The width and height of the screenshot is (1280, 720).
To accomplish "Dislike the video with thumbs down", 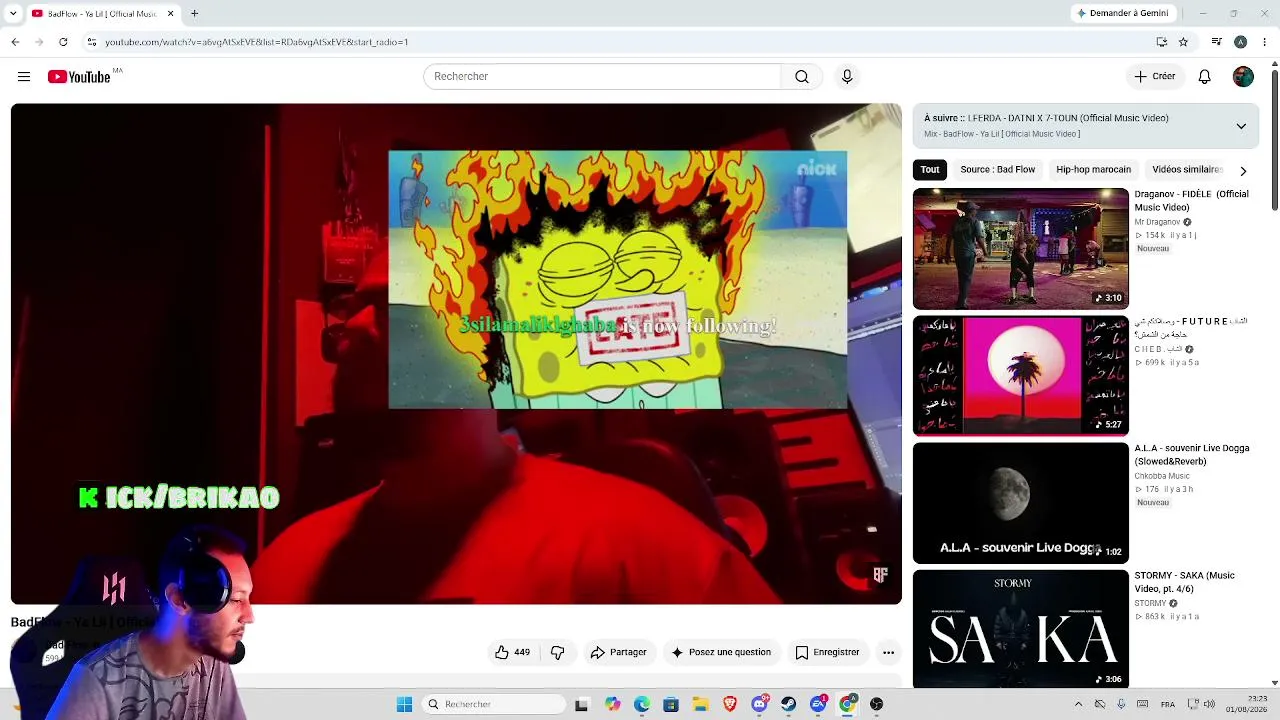I will pos(558,652).
